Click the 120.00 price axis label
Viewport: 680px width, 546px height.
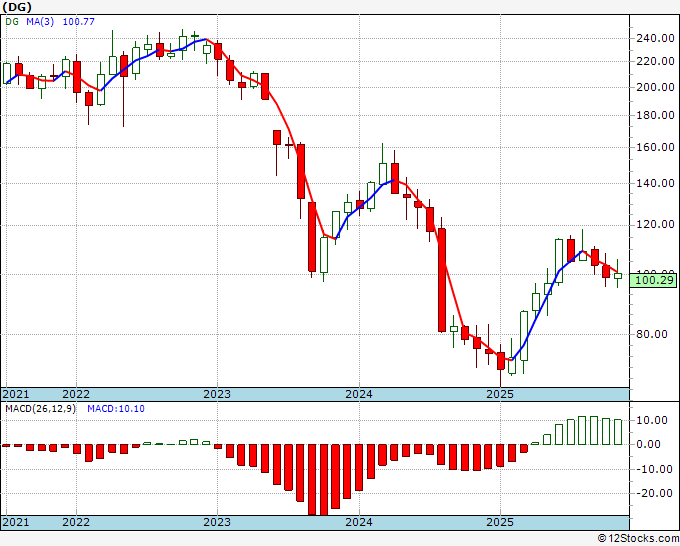point(655,225)
